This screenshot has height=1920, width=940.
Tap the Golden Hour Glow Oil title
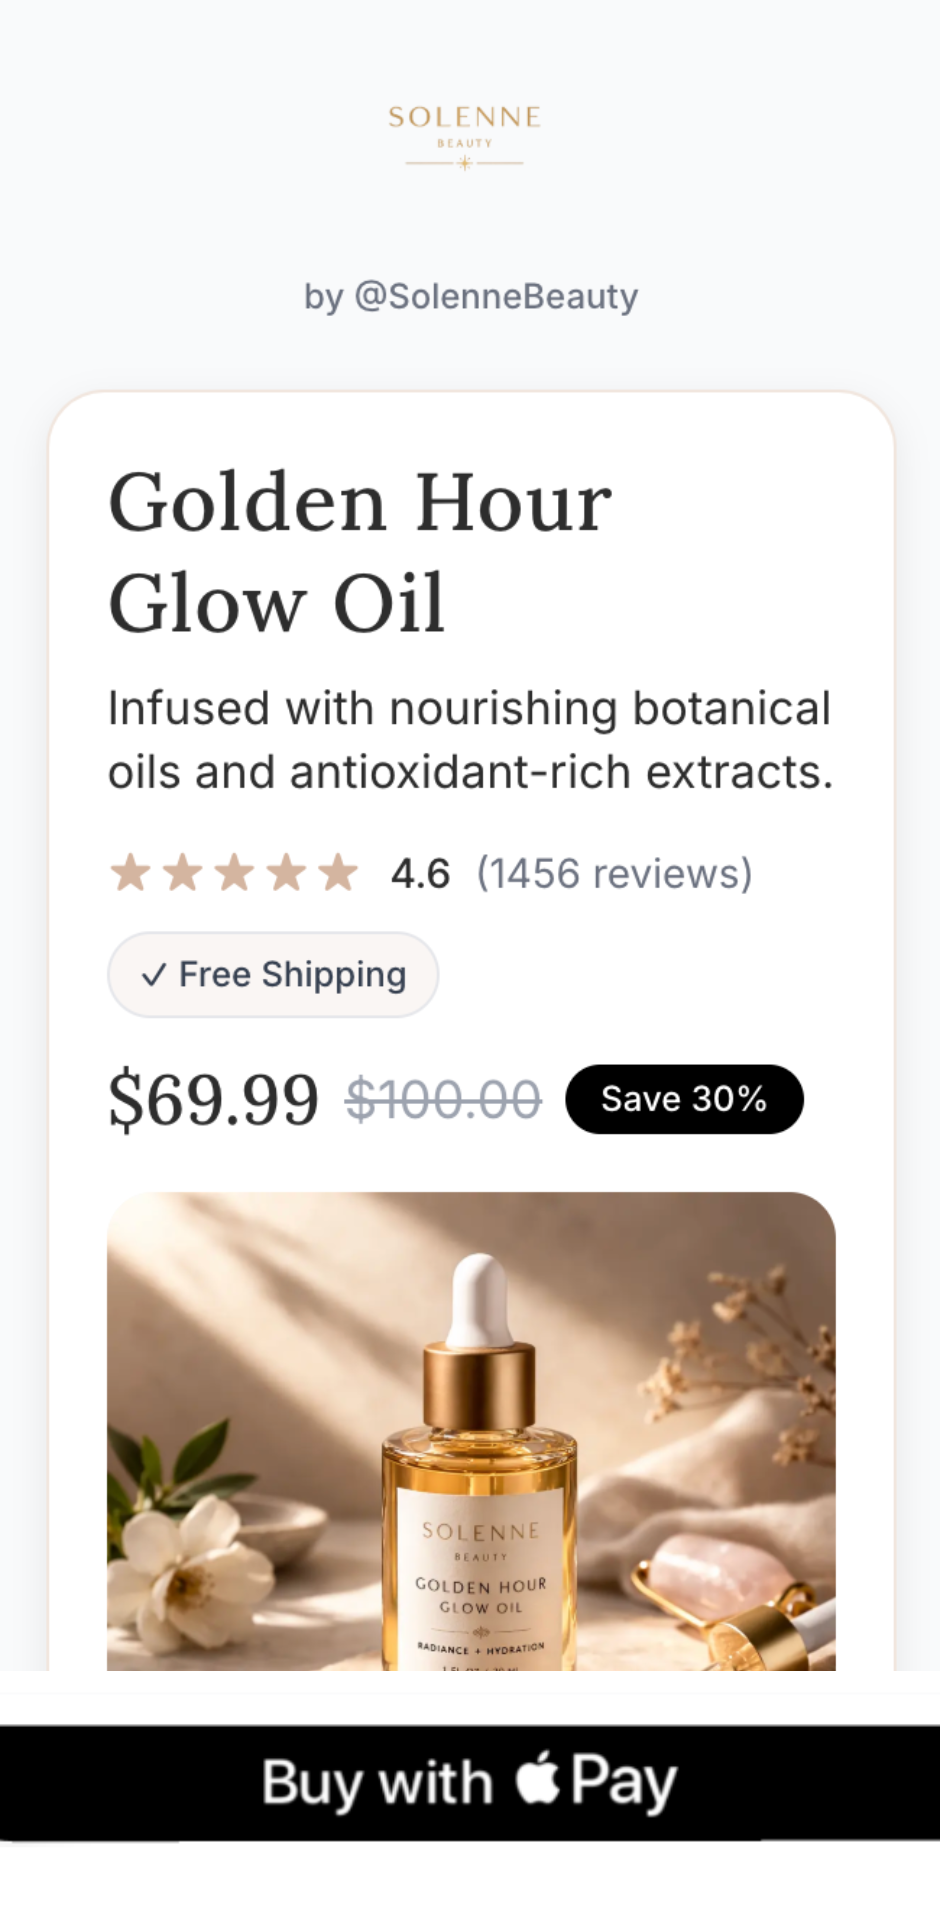360,552
